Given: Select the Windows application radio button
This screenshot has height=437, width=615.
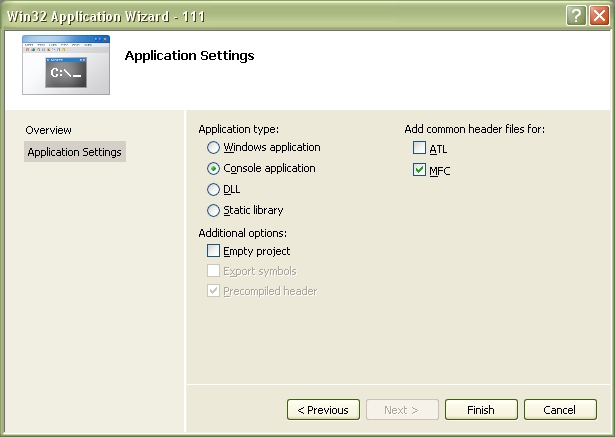Looking at the screenshot, I should [213, 147].
